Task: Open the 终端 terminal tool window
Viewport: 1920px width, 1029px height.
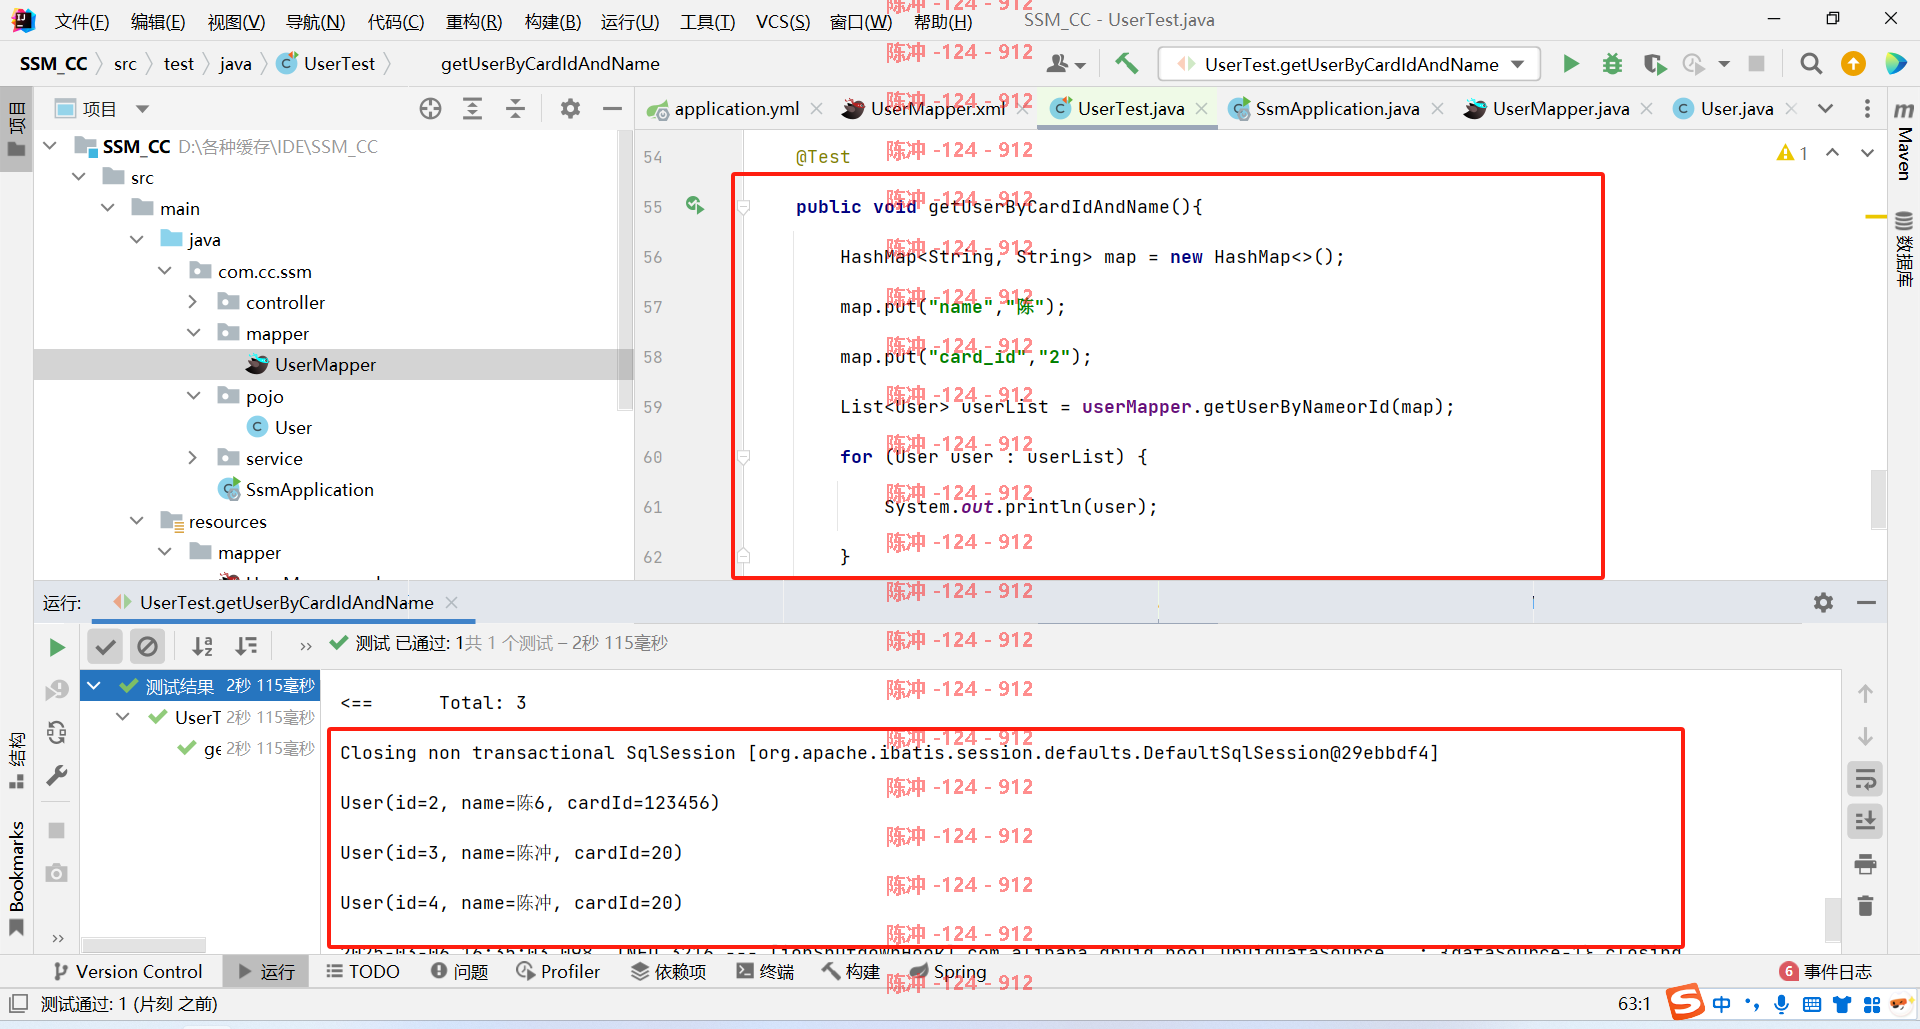Action: coord(765,972)
